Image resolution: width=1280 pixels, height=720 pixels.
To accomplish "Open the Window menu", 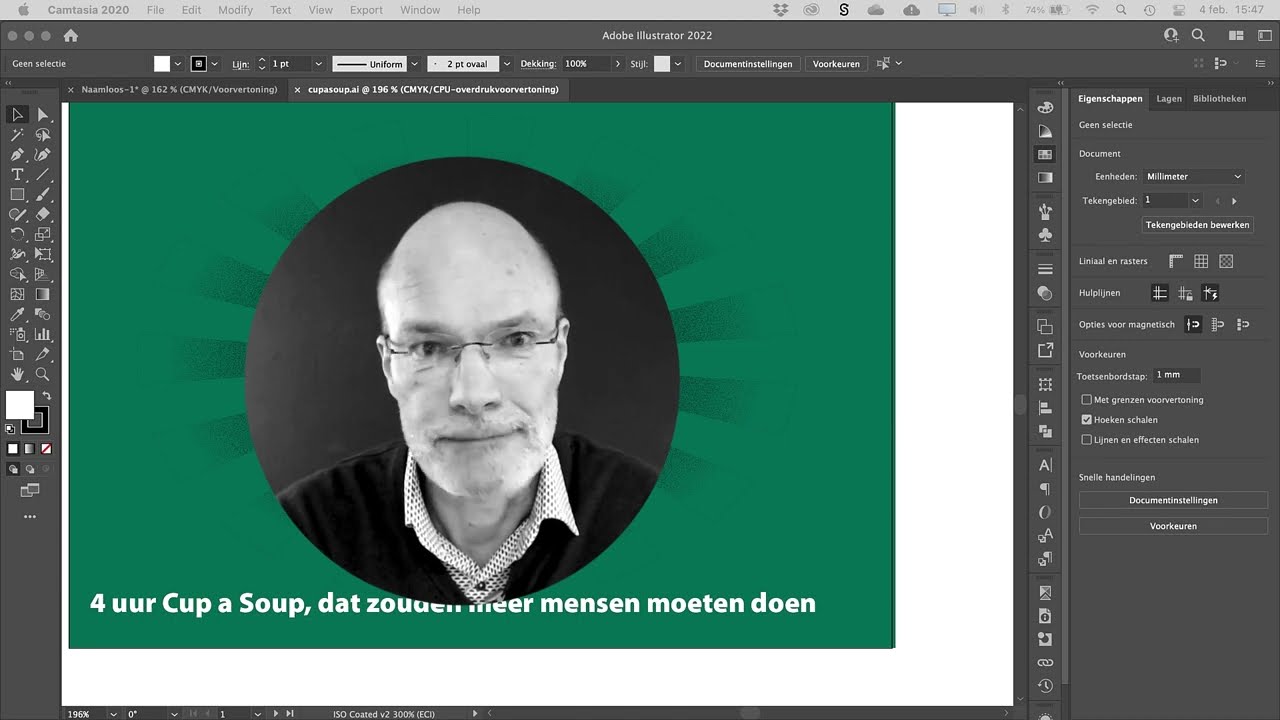I will 420,10.
